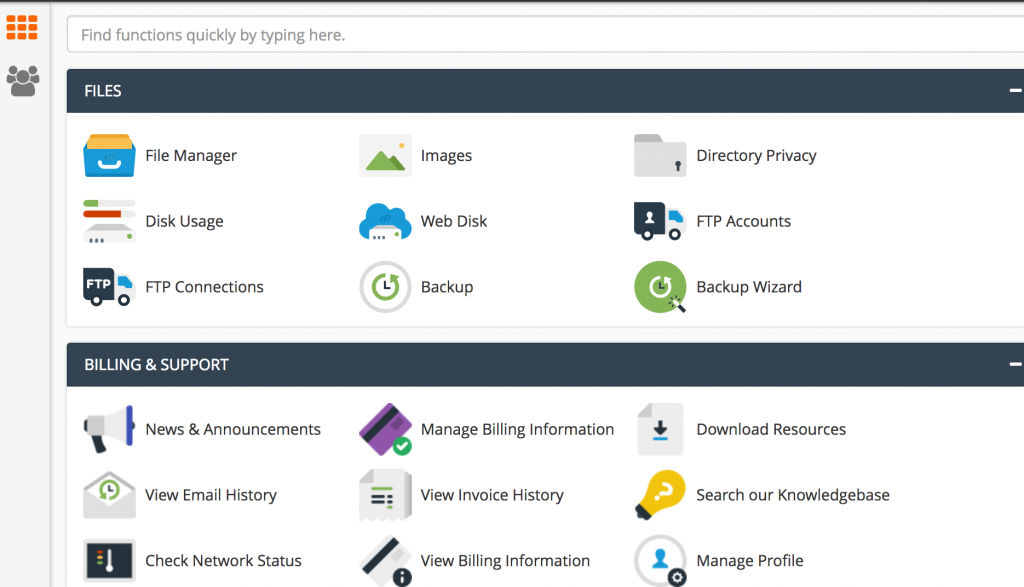Click the Check Network Status icon
The image size is (1024, 587).
coord(109,560)
